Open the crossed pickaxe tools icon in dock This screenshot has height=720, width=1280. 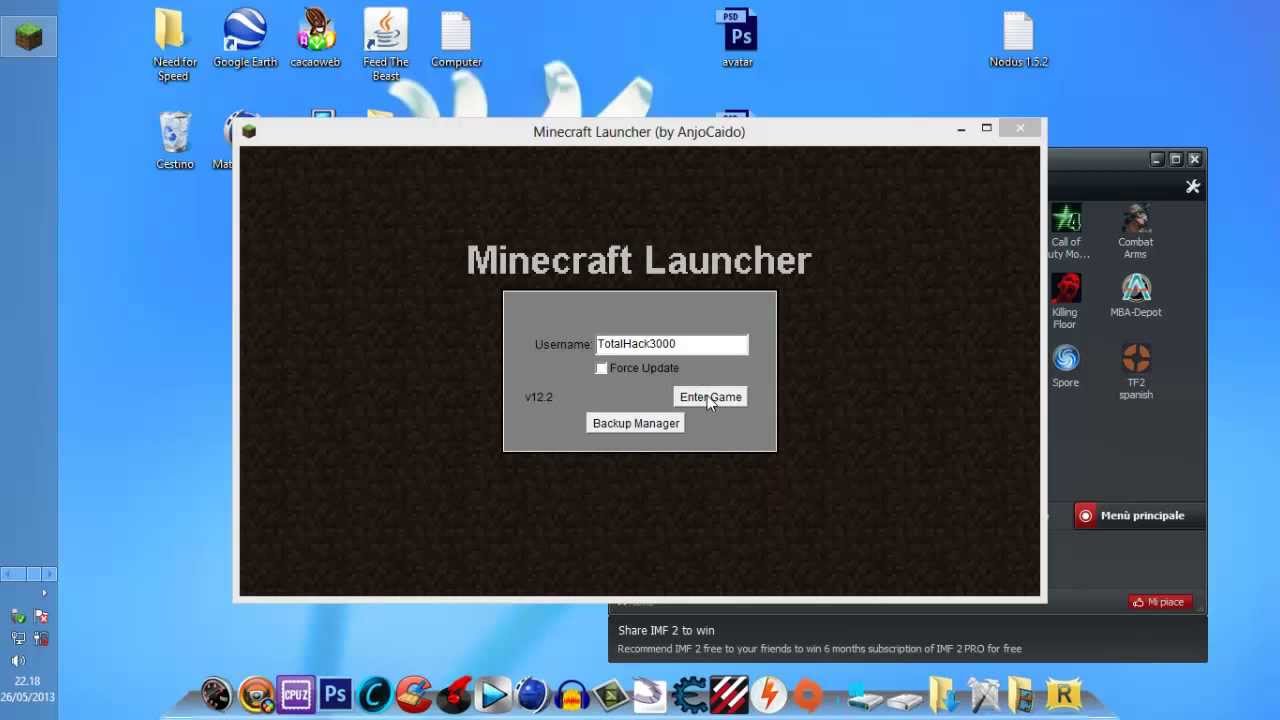(984, 694)
